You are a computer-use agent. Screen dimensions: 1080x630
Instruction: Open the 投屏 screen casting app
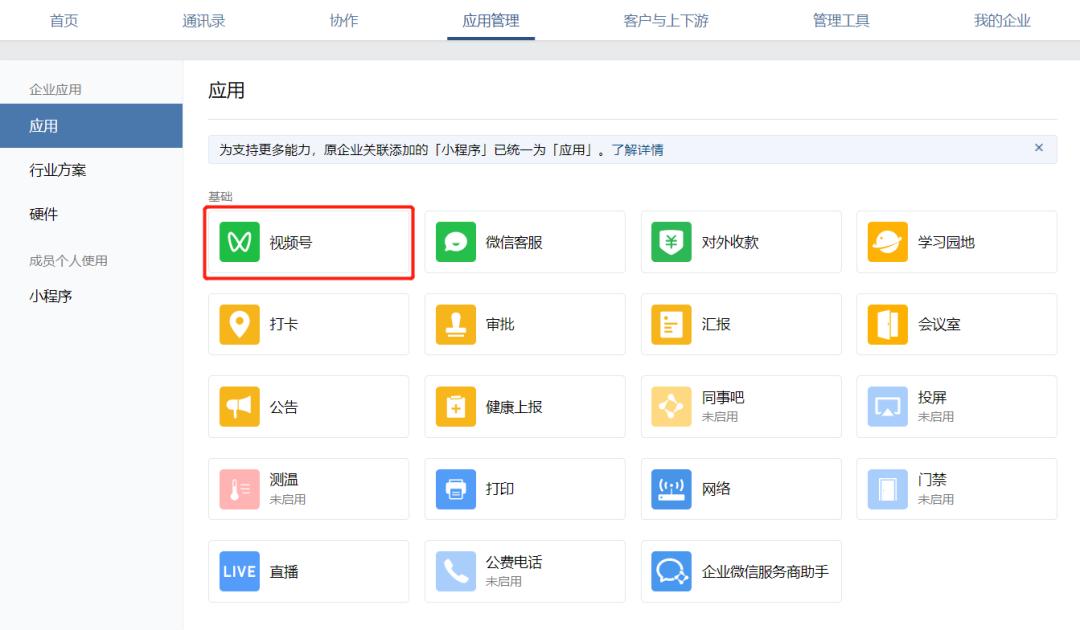click(x=956, y=406)
